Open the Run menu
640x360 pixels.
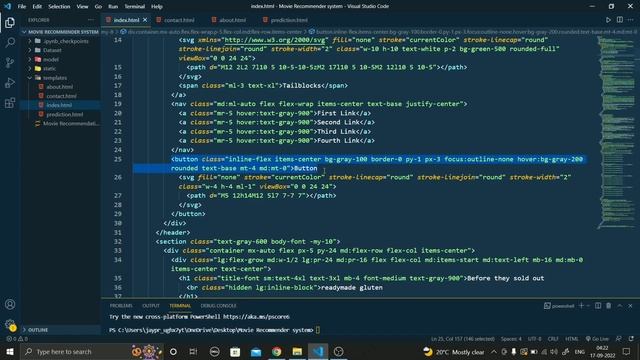coord(113,7)
